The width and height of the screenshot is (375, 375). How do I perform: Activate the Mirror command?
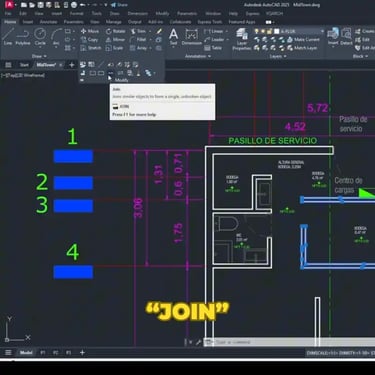point(115,40)
